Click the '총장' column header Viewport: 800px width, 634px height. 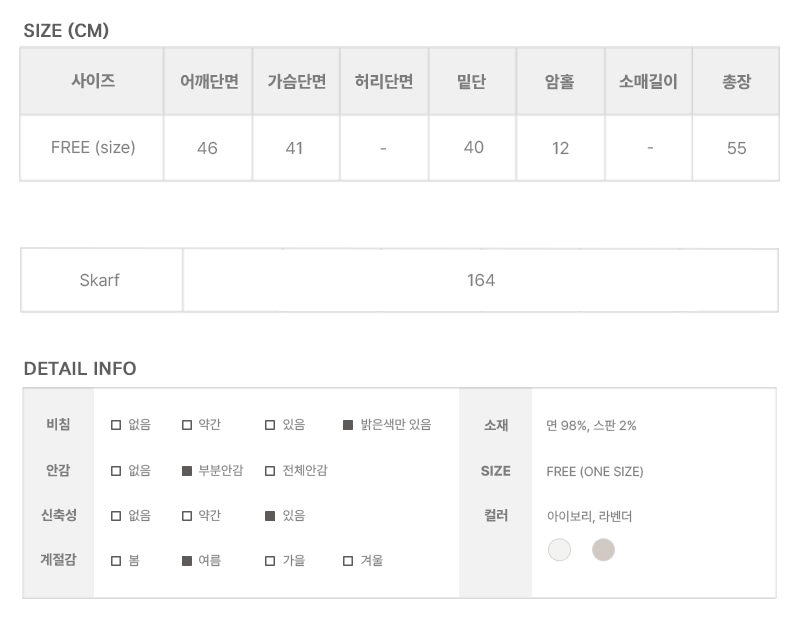[x=736, y=82]
